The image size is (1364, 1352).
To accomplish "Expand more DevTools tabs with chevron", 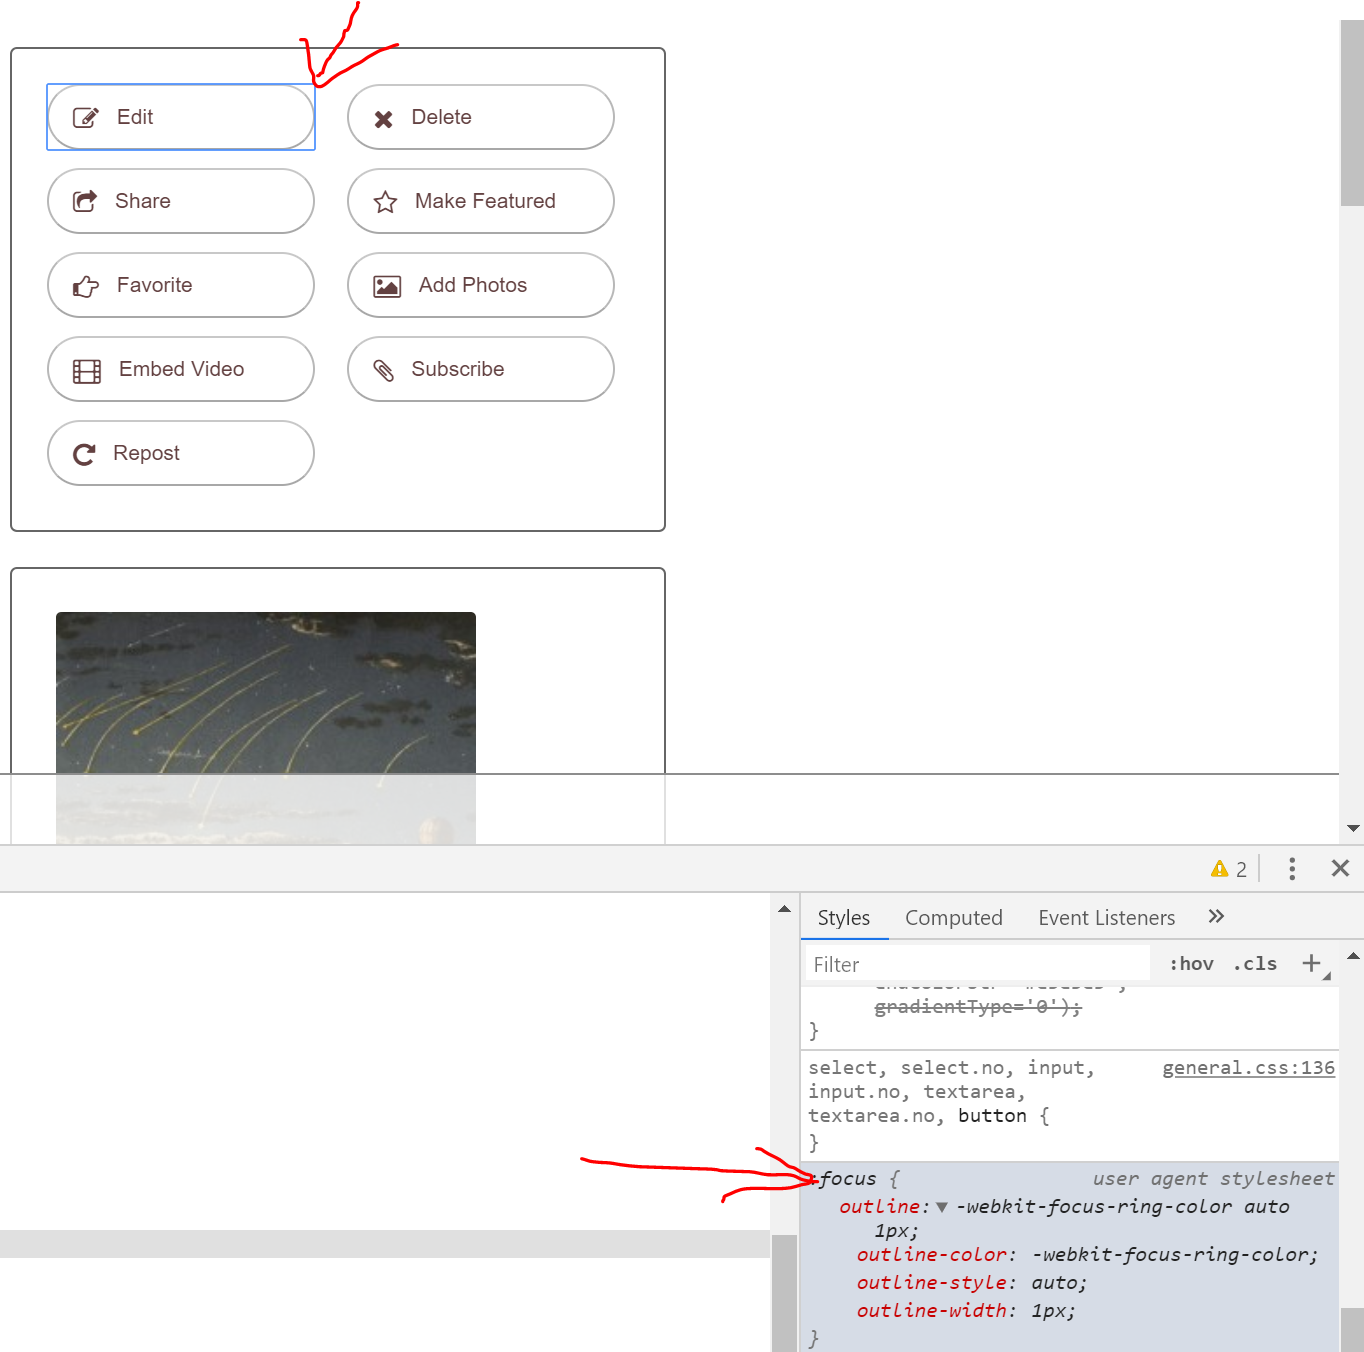I will click(1216, 917).
